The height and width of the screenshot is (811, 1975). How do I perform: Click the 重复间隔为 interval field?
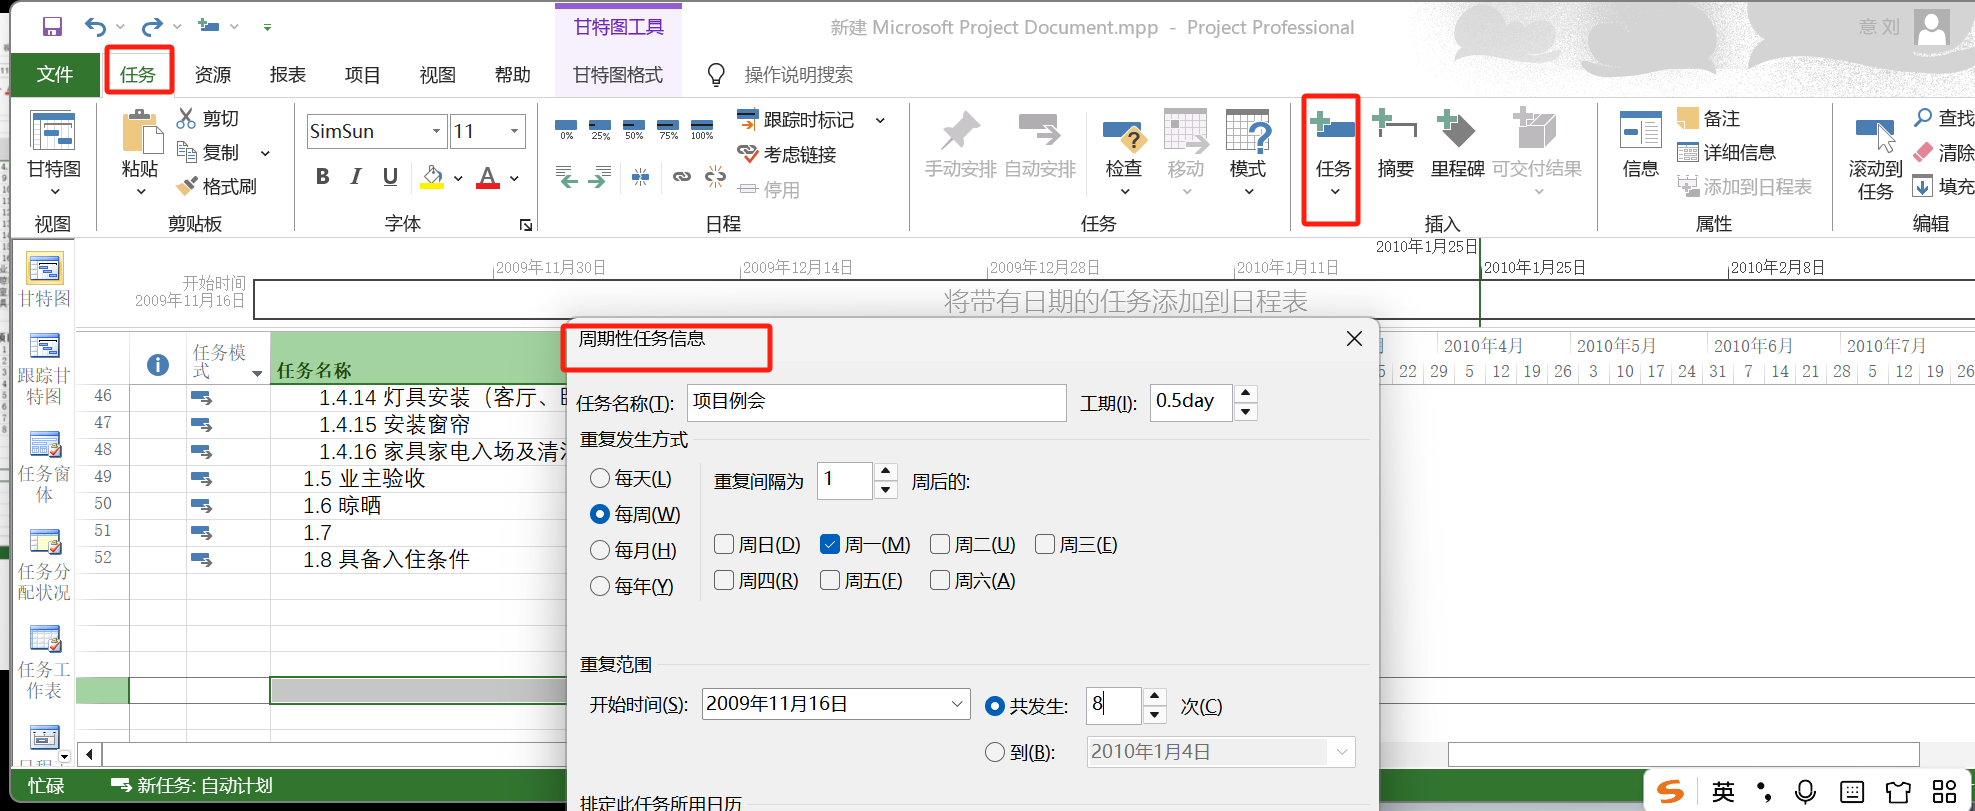coord(846,480)
